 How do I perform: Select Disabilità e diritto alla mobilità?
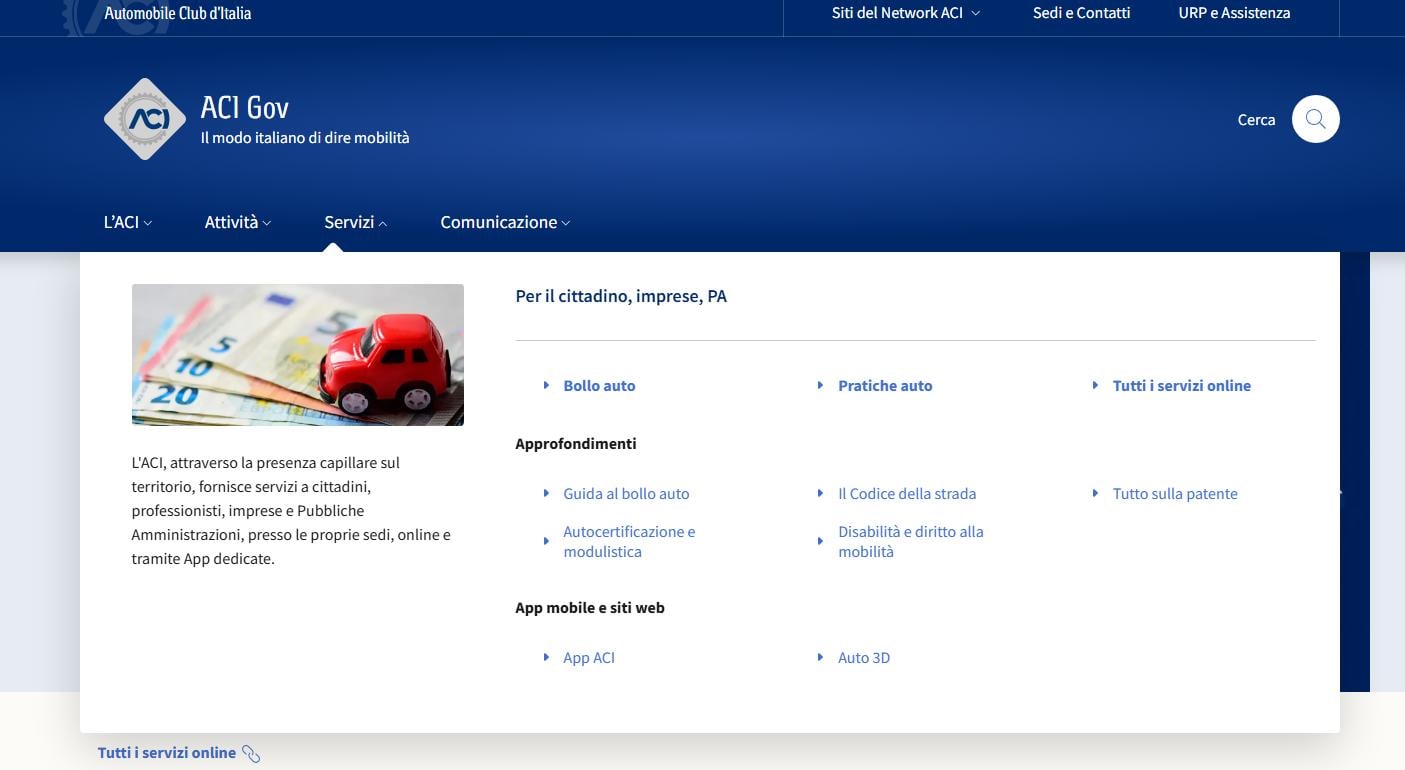click(910, 542)
